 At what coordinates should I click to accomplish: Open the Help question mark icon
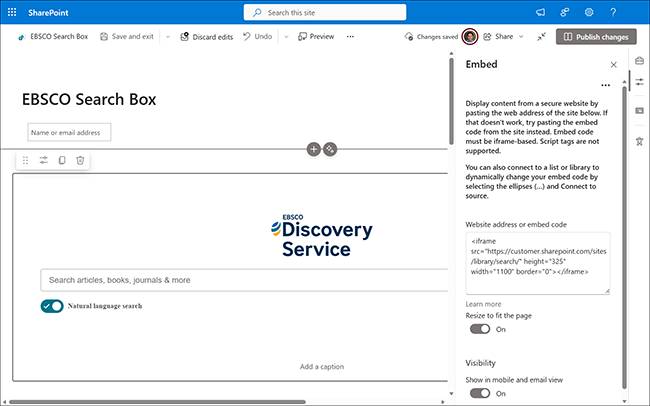(613, 12)
